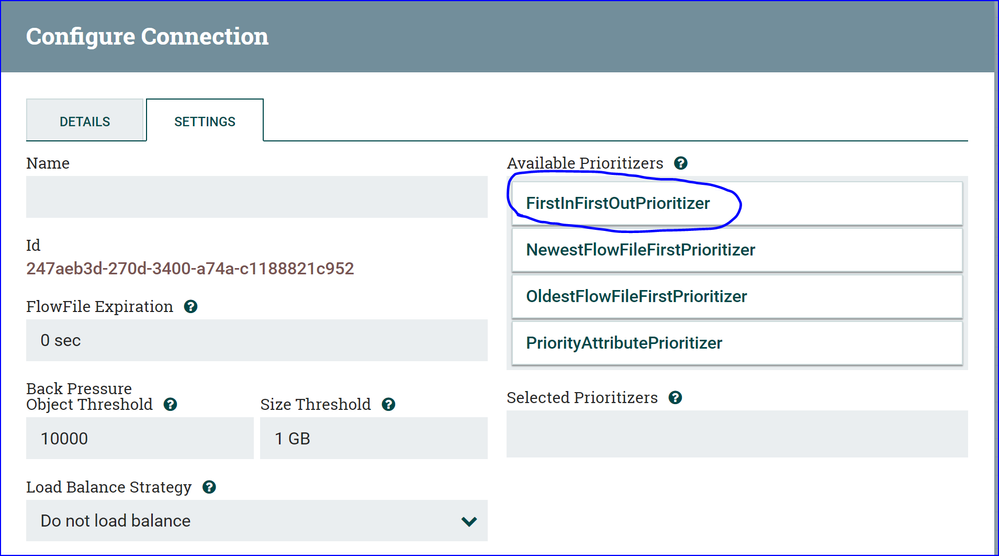999x556 pixels.
Task: Click Size Threshold help icon
Action: coord(388,405)
